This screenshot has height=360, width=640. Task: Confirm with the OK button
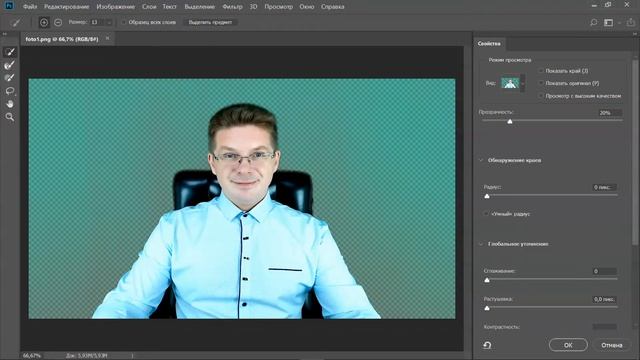click(568, 345)
